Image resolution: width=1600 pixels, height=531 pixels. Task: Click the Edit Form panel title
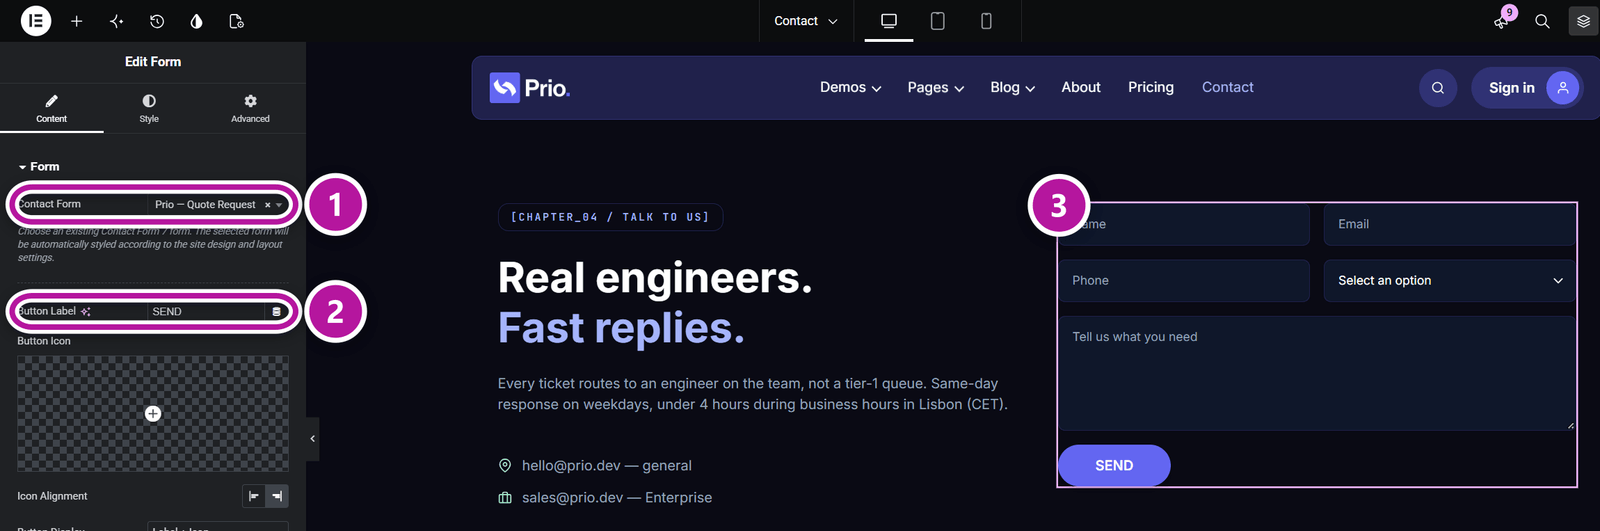point(153,62)
